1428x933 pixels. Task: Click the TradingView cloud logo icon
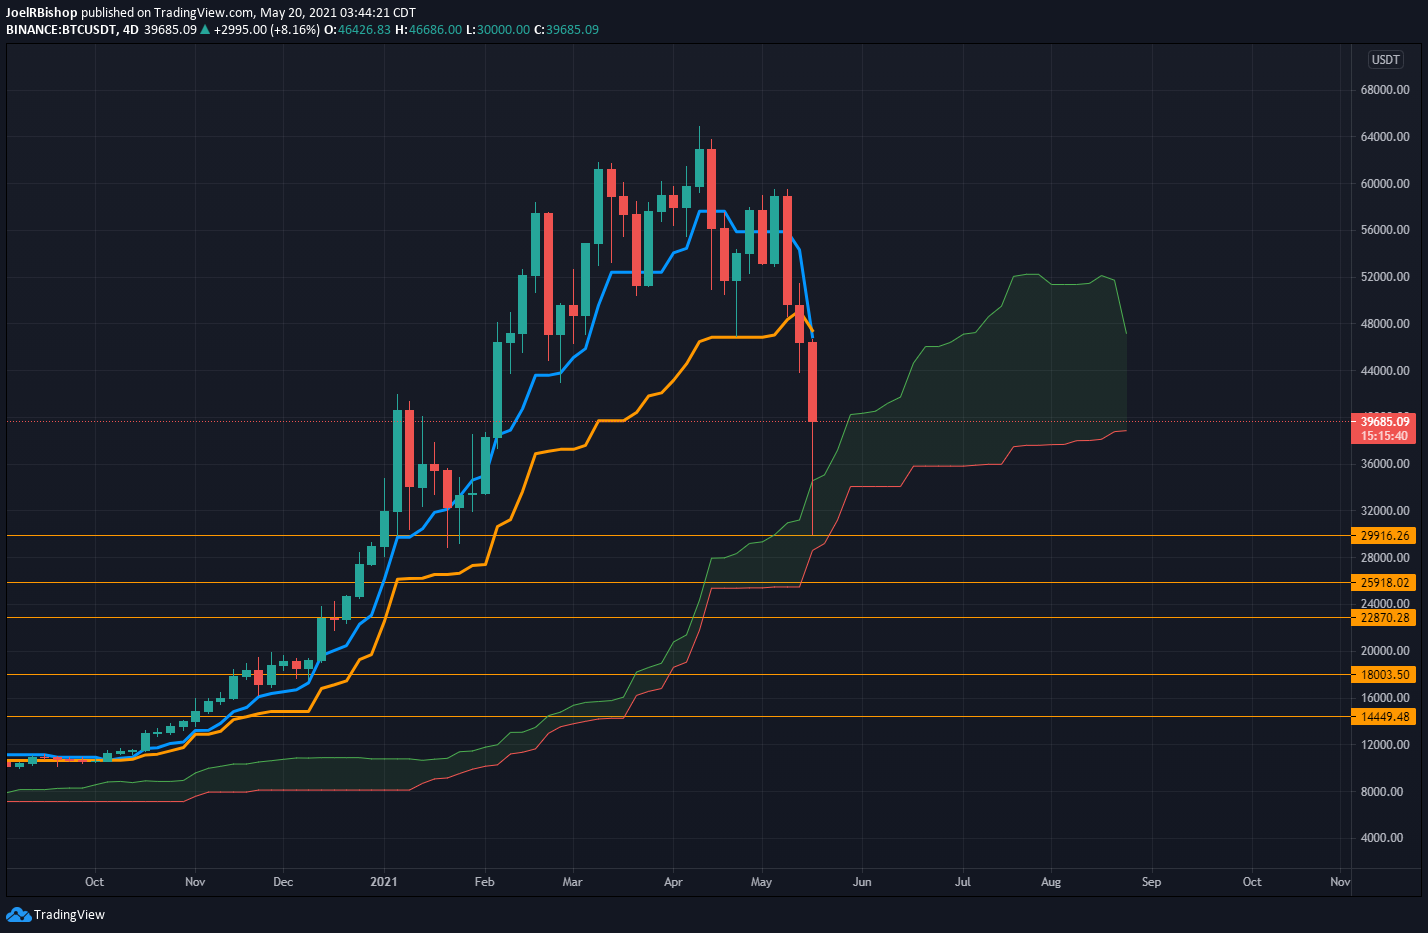pos(18,914)
